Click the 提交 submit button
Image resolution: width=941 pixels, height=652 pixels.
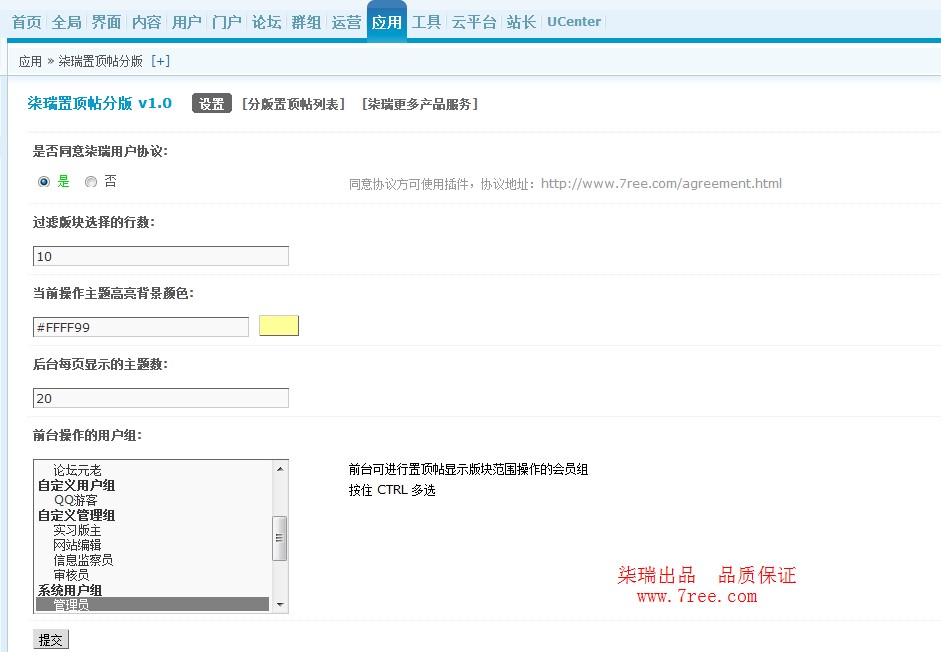click(x=51, y=640)
